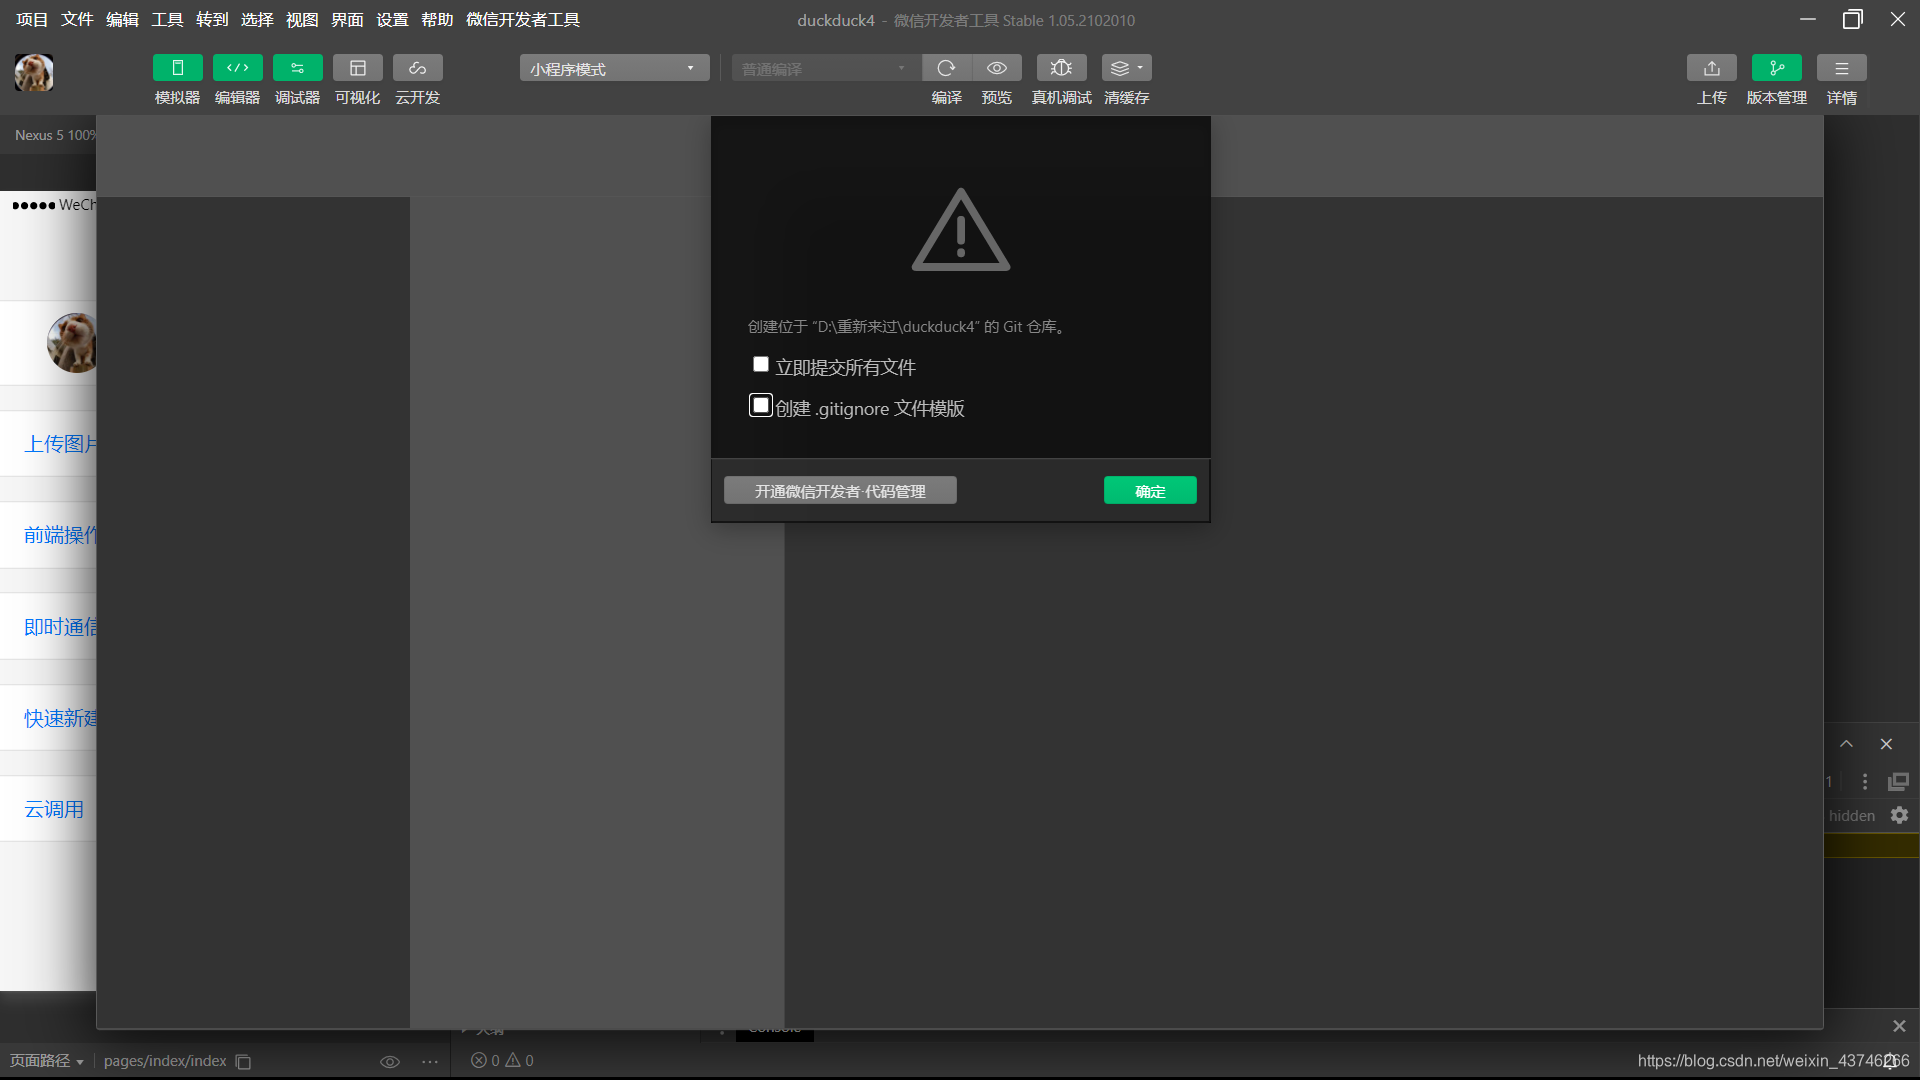Click the console vertical dots menu

click(1865, 782)
